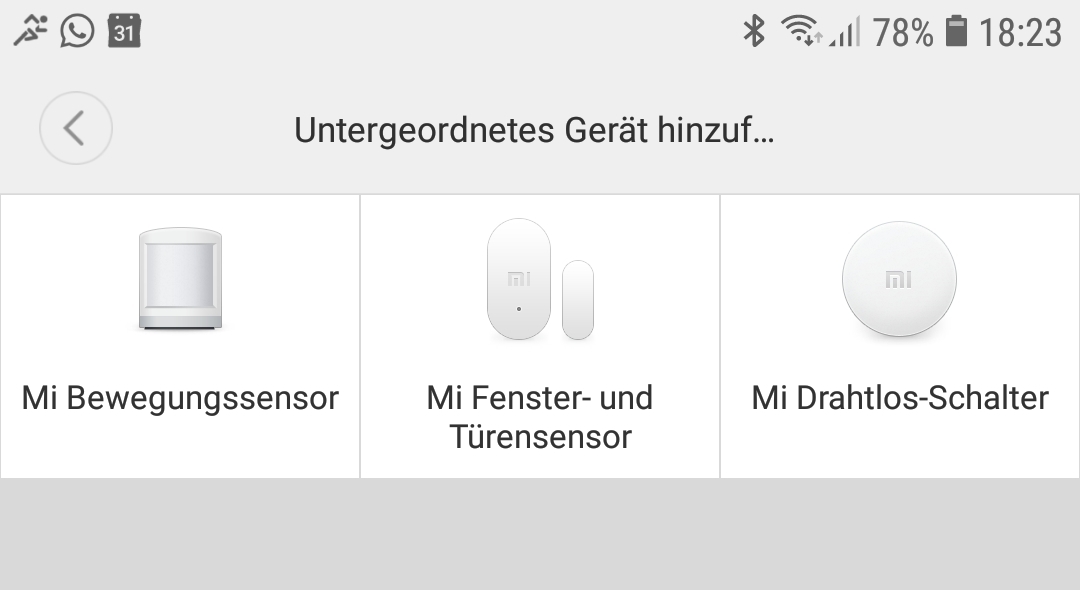Tap the Mi motion sensor product image
Viewport: 1080px width, 590px height.
180,278
